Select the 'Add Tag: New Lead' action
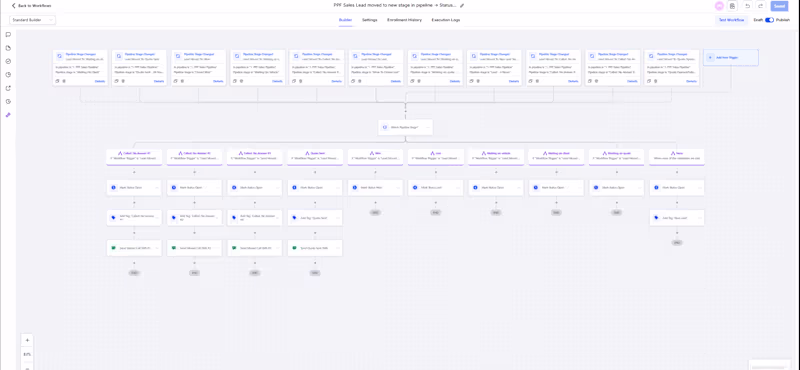The height and width of the screenshot is (370, 800). point(677,218)
